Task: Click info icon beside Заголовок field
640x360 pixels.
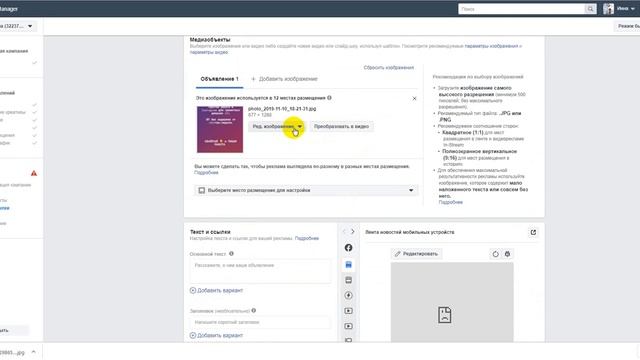Action: pyautogui.click(x=254, y=311)
